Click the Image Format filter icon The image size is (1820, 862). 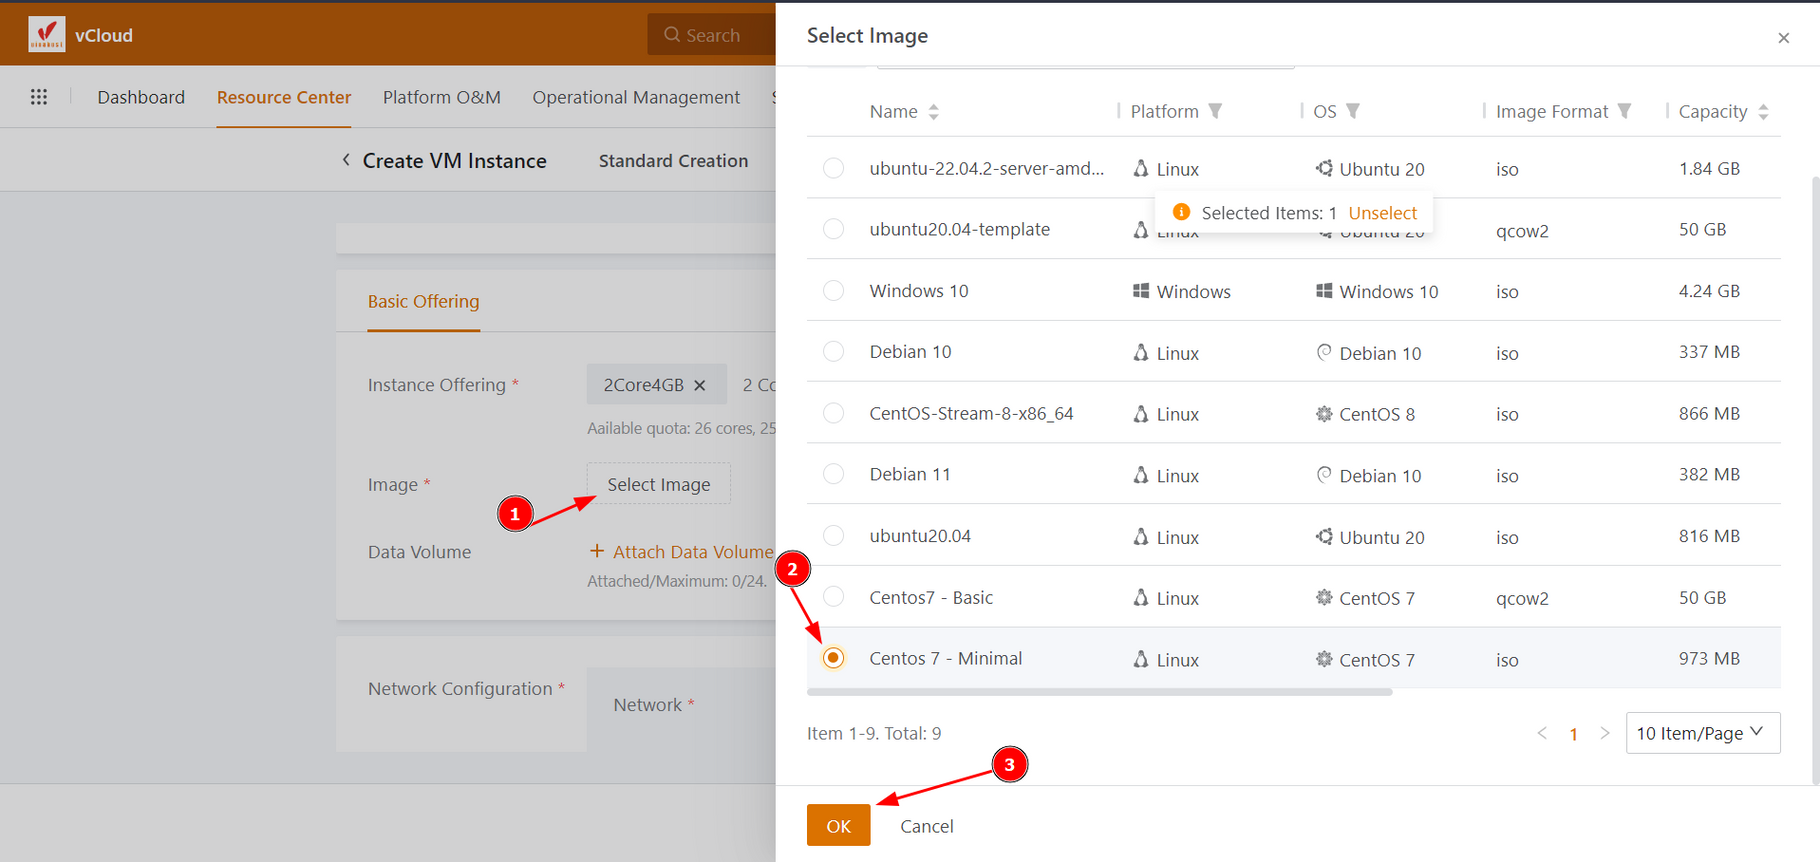(1624, 111)
